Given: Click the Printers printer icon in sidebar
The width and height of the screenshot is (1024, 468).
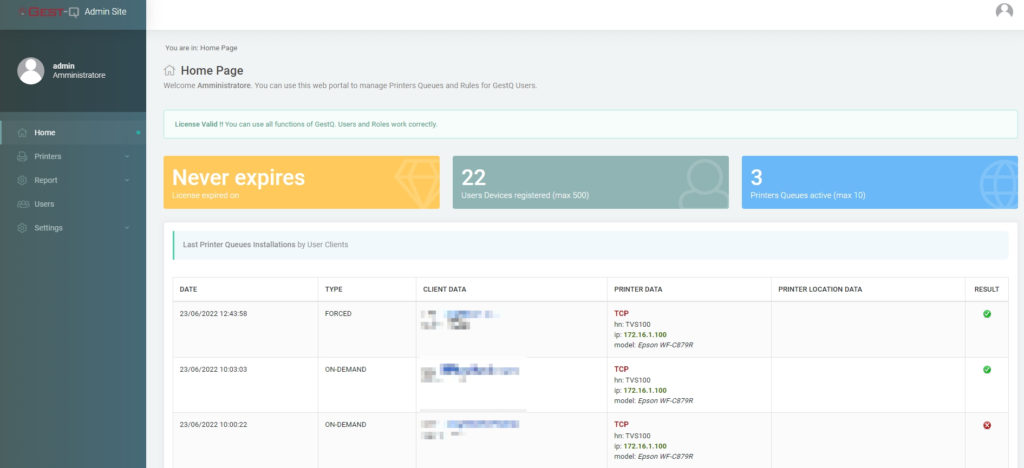Looking at the screenshot, I should pos(22,157).
